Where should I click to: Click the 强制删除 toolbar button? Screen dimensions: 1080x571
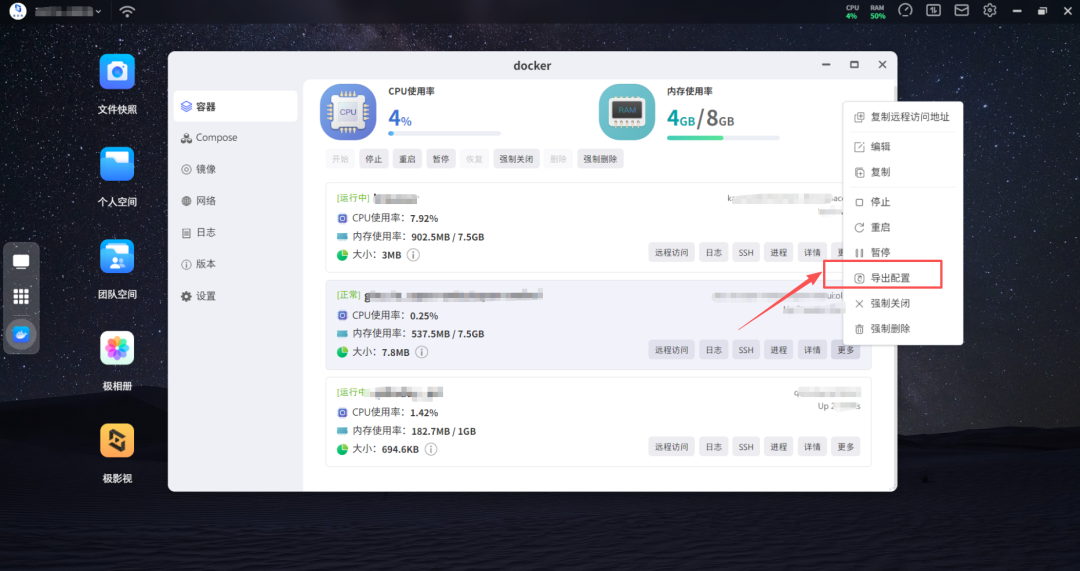tap(601, 159)
